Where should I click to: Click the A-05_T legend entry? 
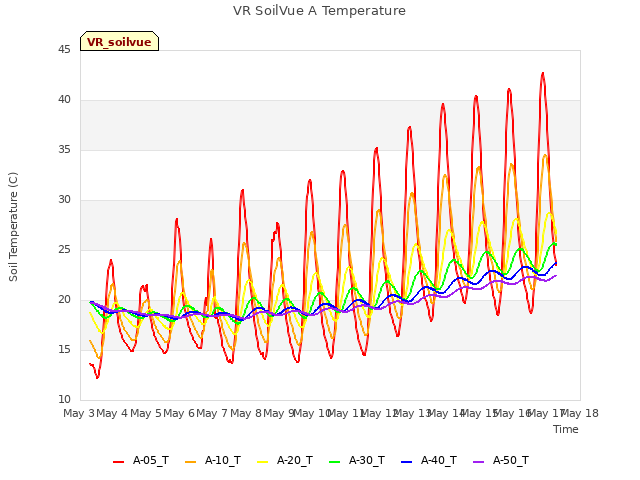click(141, 461)
